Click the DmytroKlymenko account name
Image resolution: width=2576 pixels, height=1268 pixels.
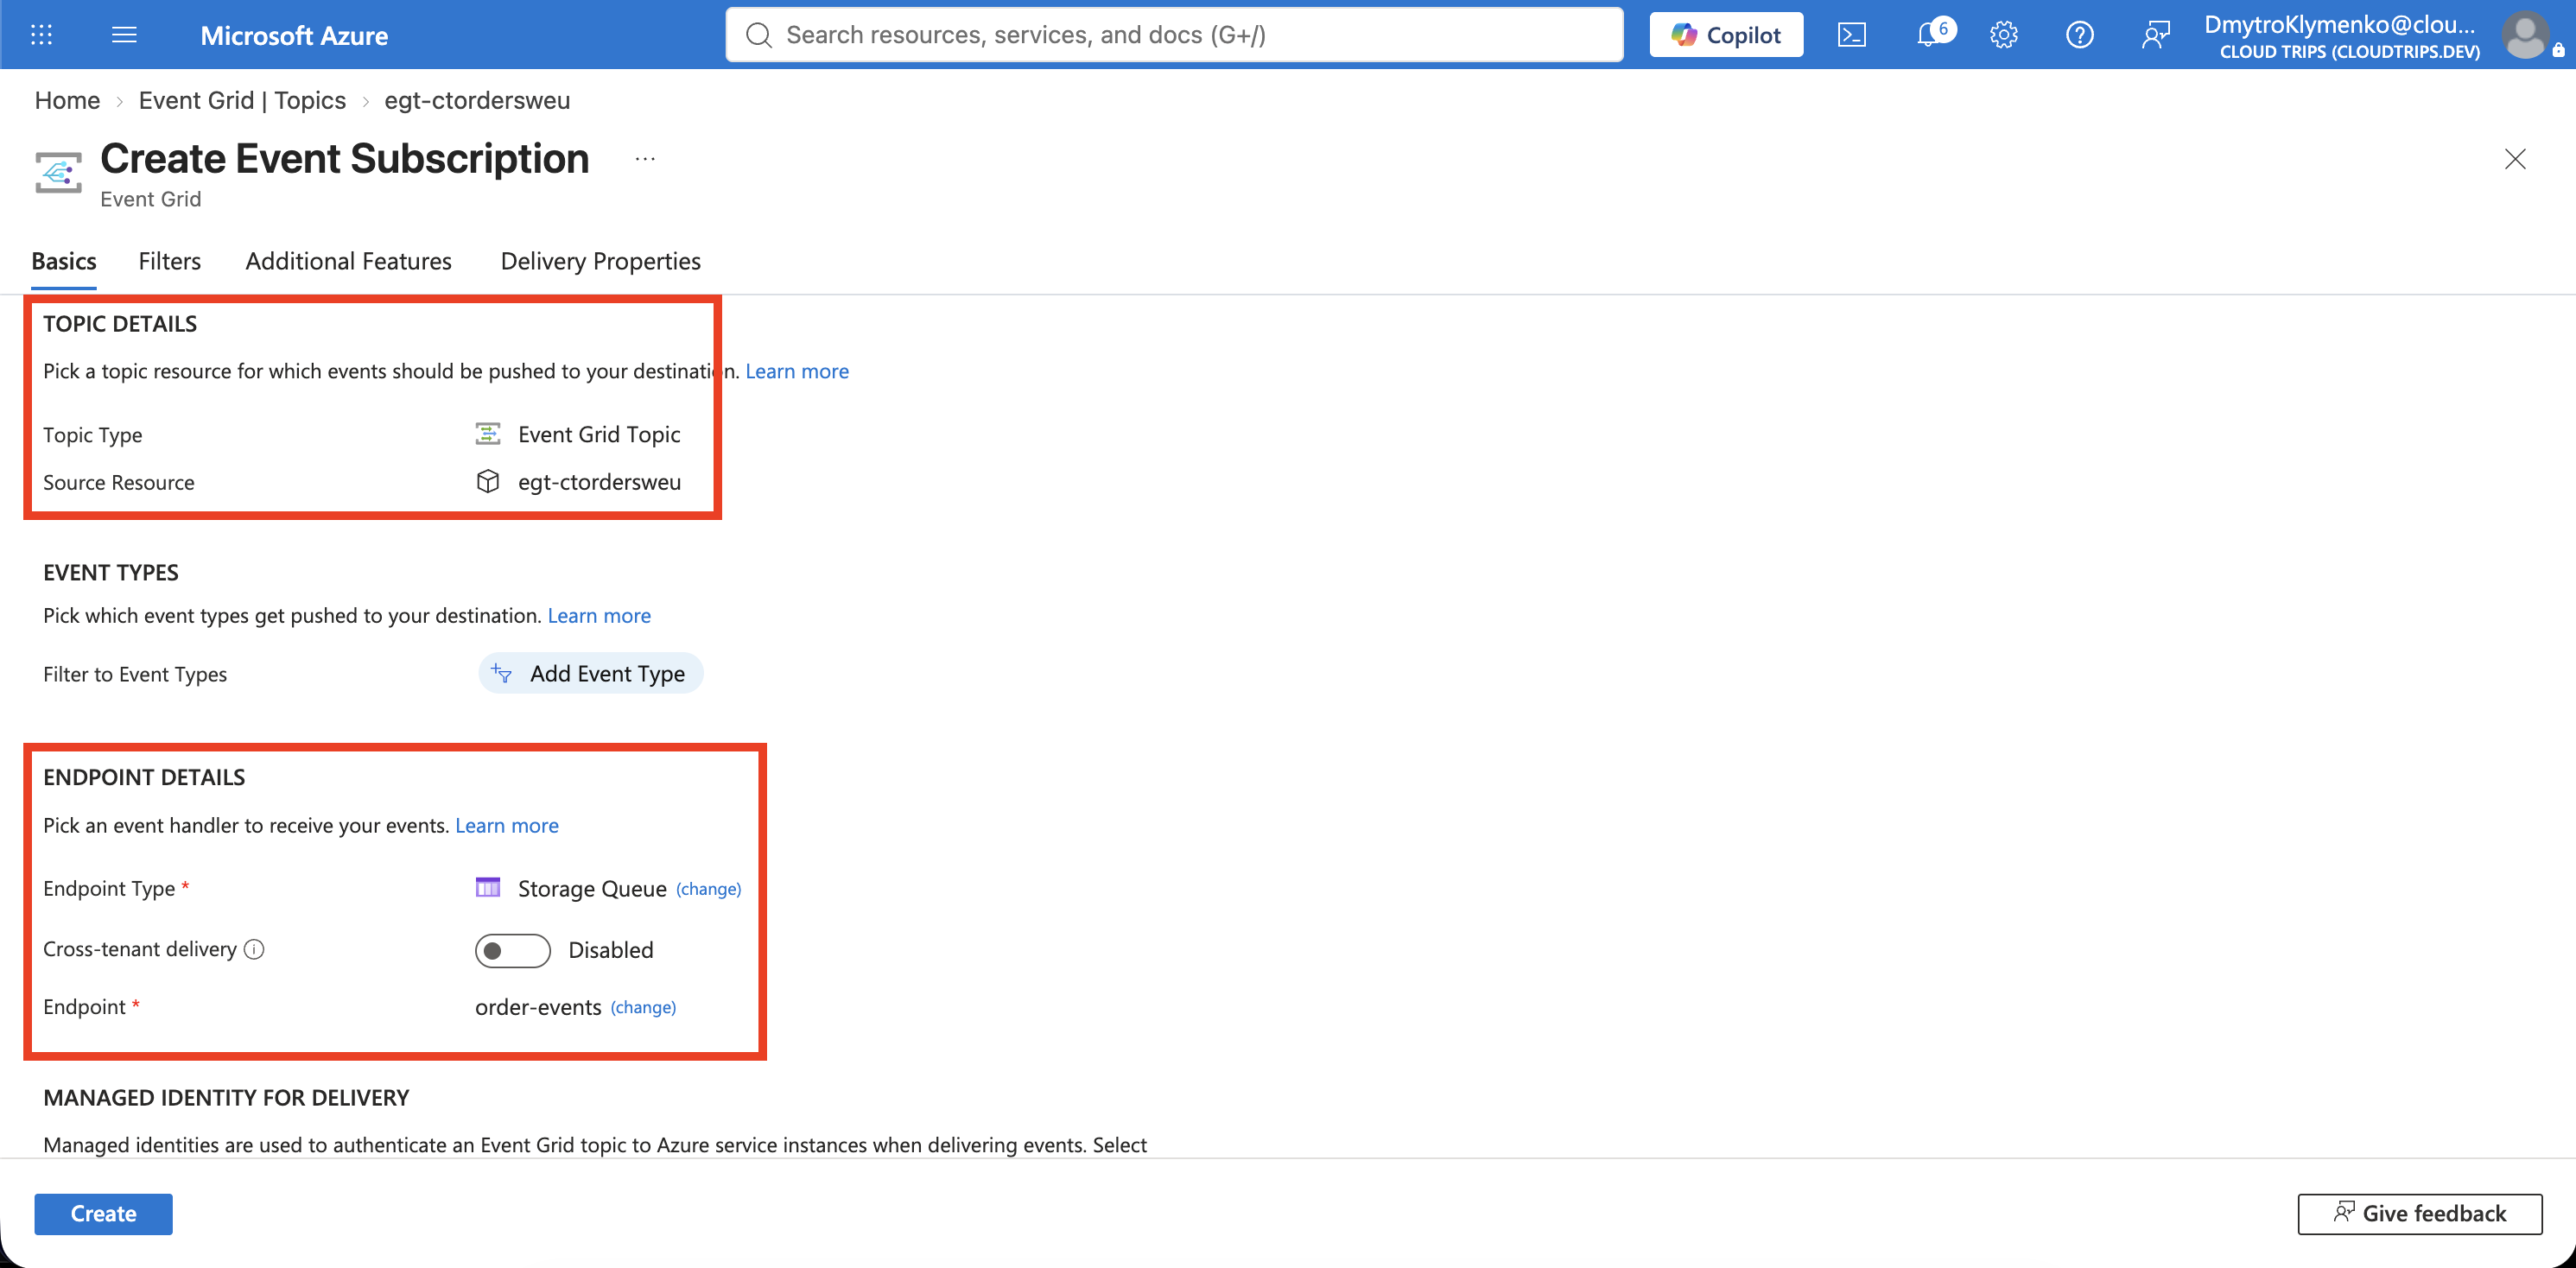coord(2340,24)
